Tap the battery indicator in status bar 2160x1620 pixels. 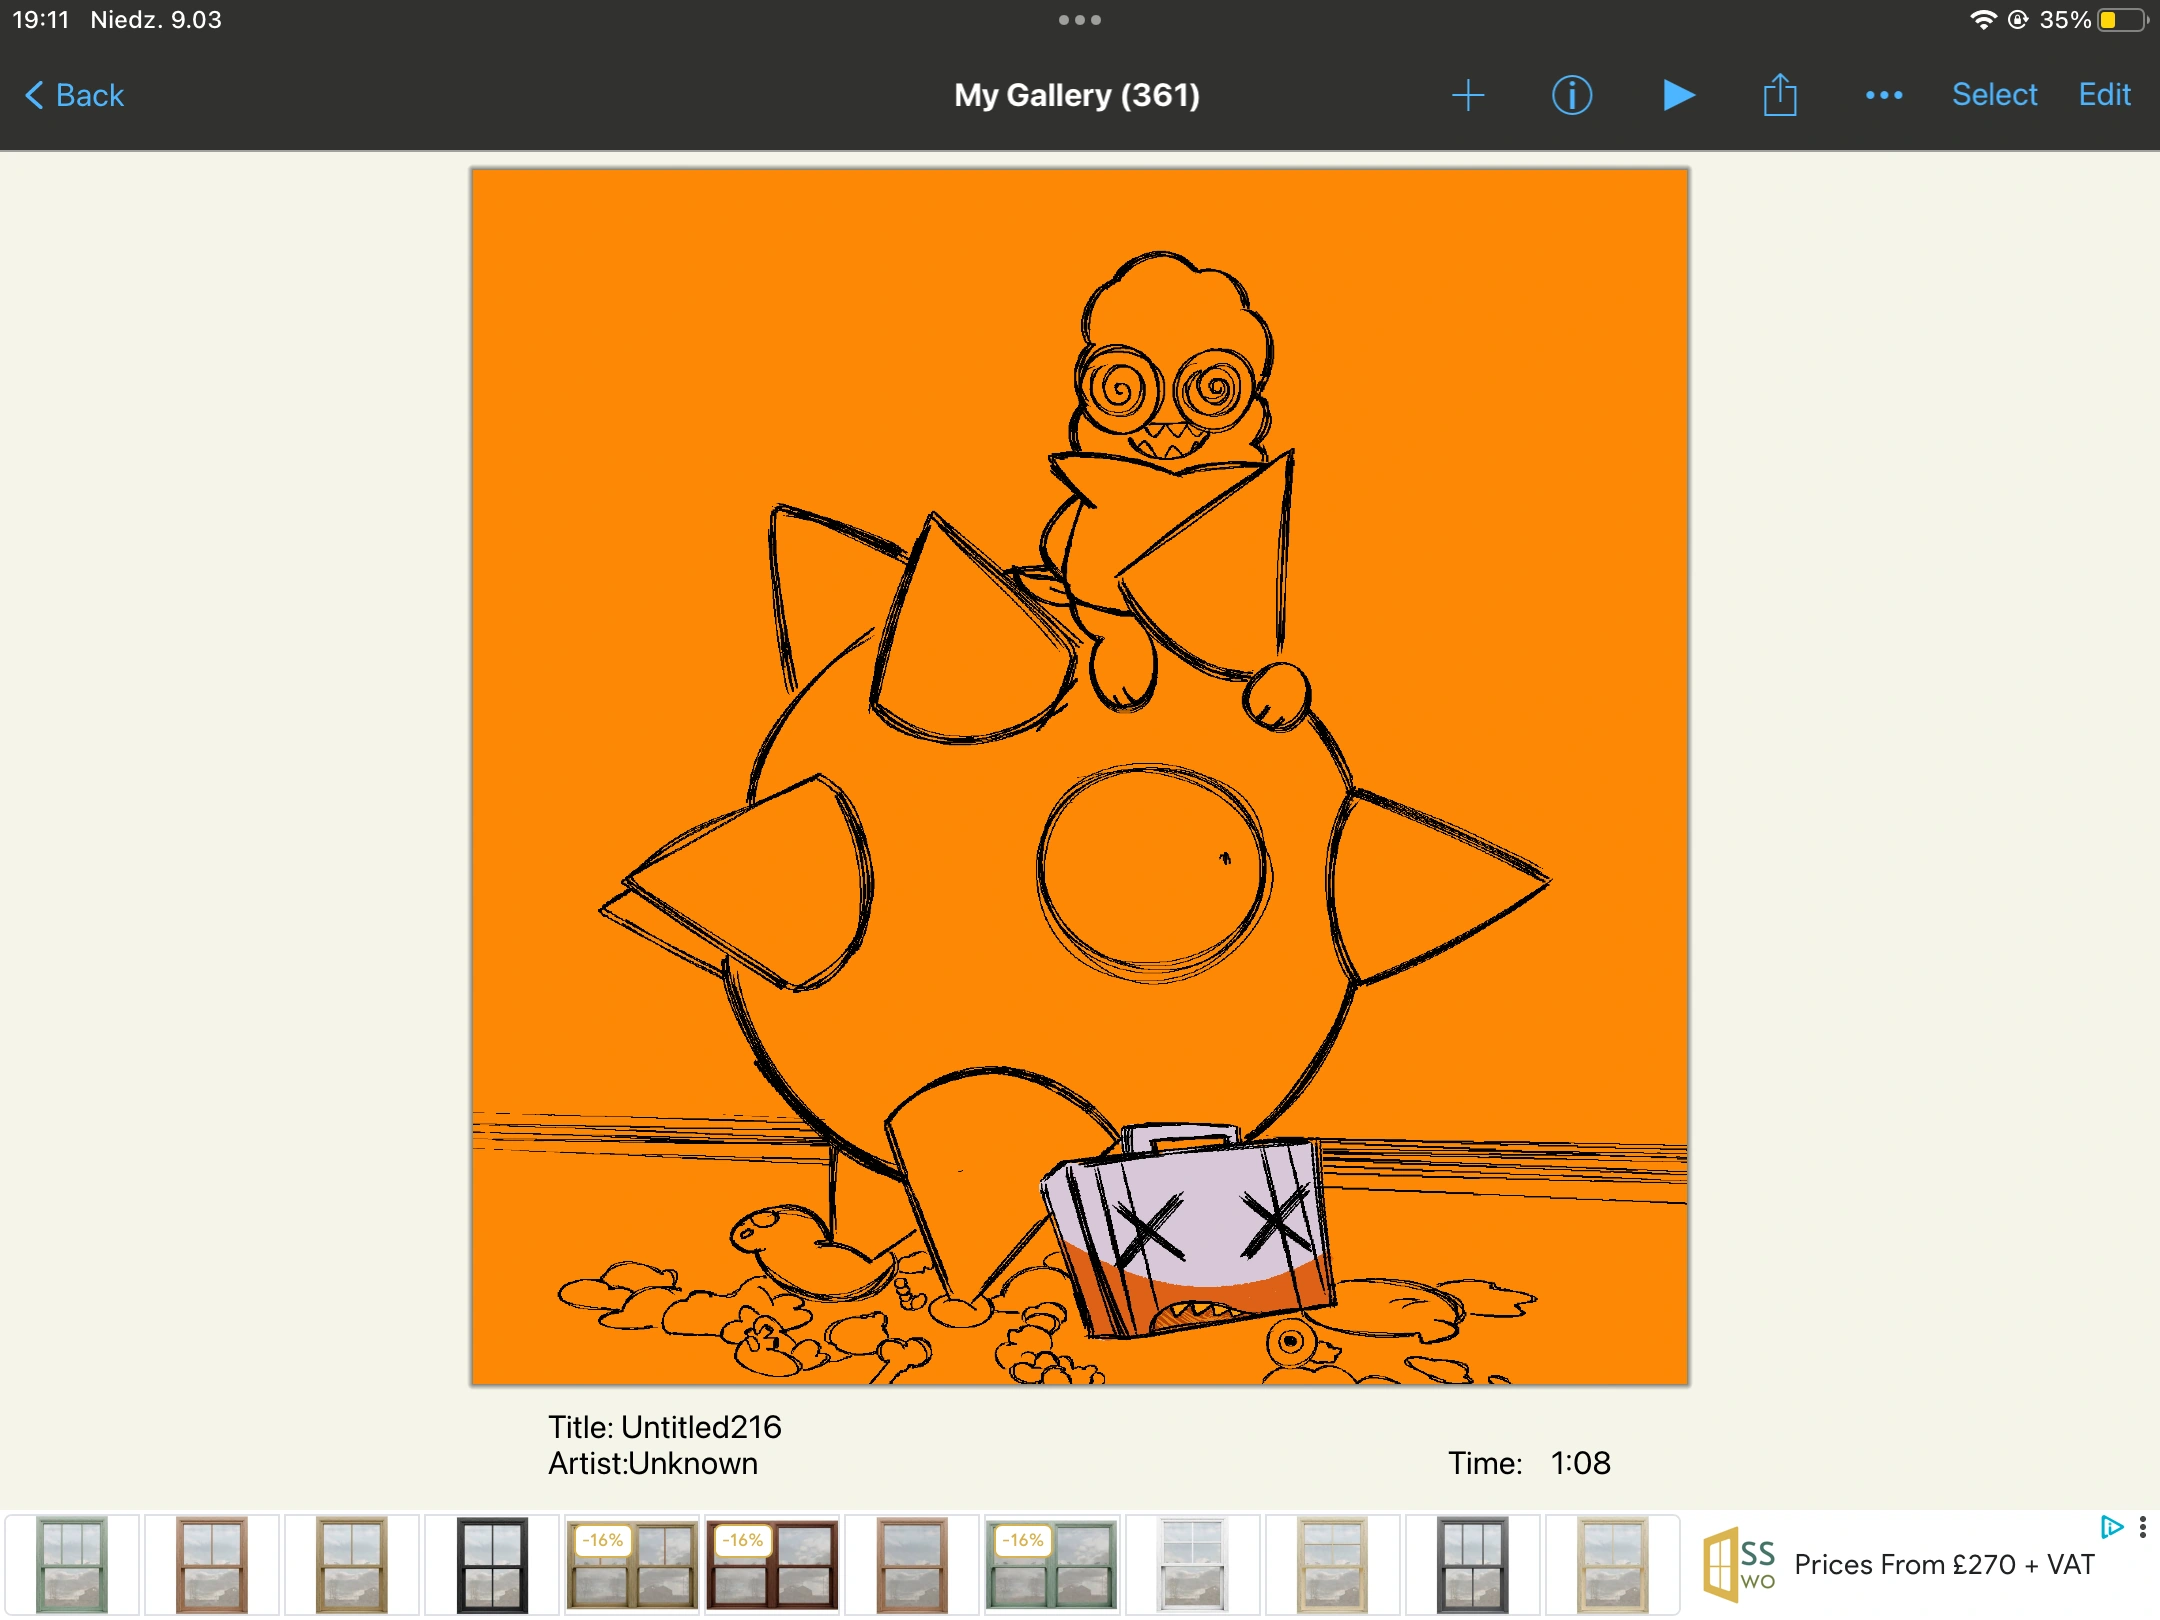pyautogui.click(x=2121, y=20)
